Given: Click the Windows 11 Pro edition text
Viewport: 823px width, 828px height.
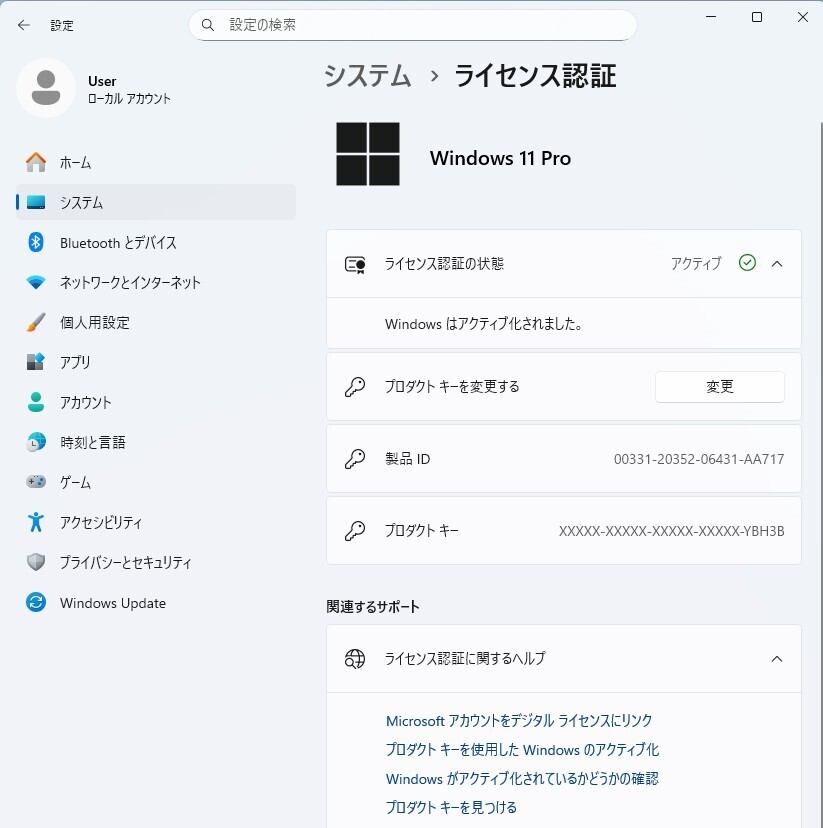Looking at the screenshot, I should 500,158.
